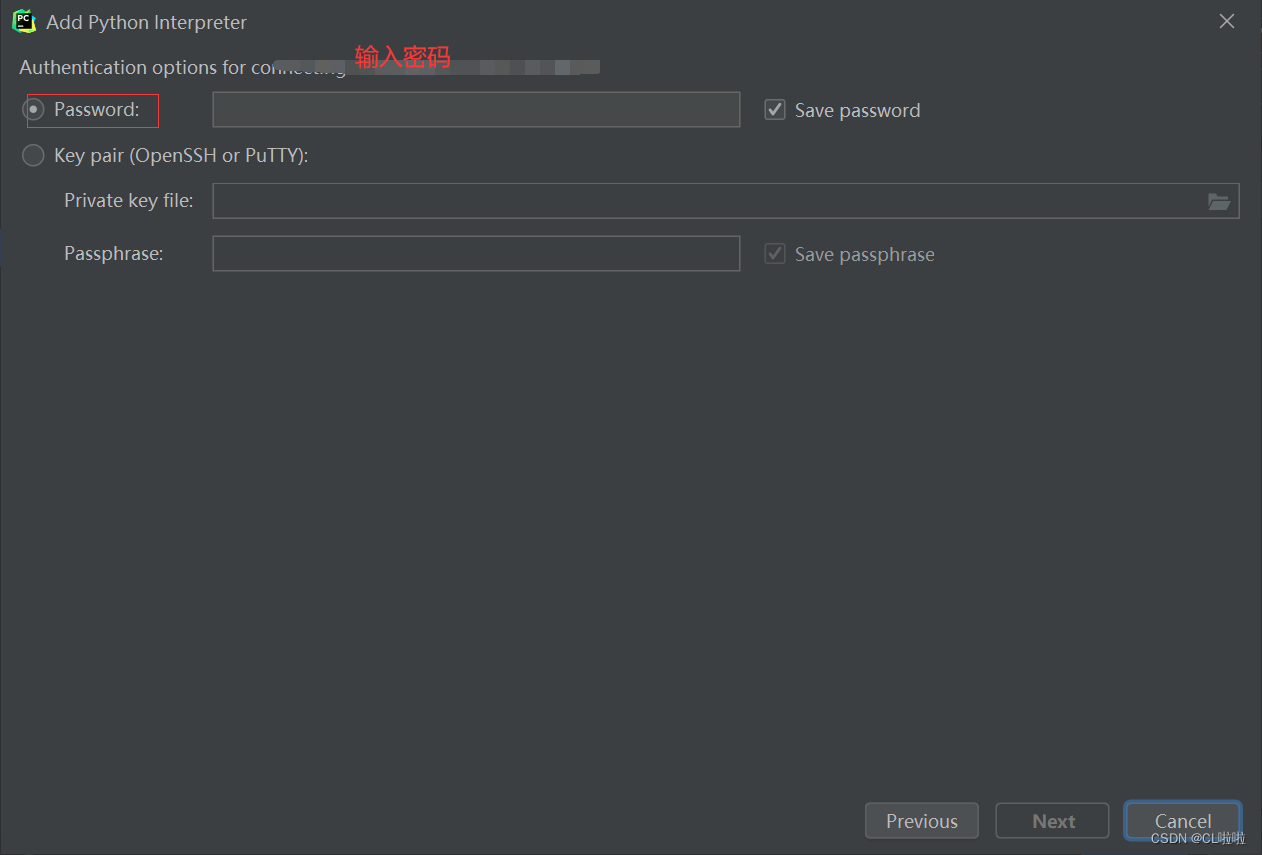Toggle the Save password checkbox
This screenshot has width=1262, height=855.
775,110
